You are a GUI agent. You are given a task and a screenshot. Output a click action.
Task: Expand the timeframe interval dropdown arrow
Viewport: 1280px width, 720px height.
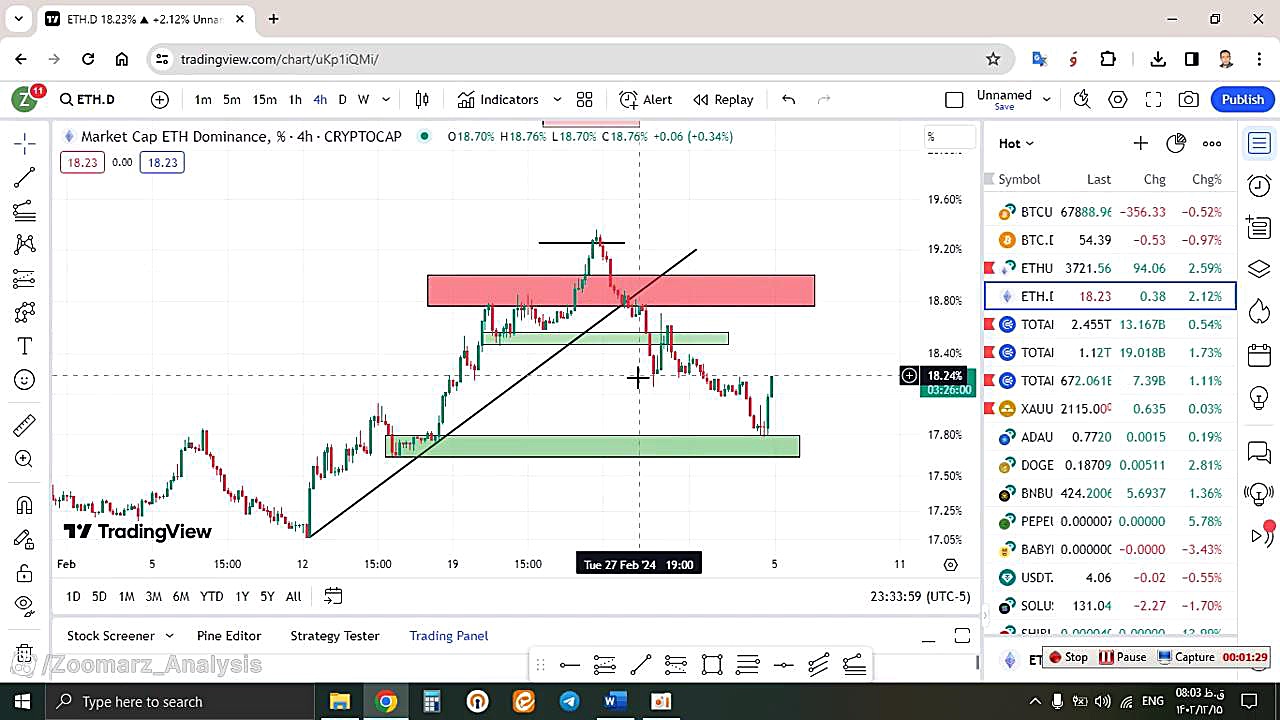click(x=386, y=99)
